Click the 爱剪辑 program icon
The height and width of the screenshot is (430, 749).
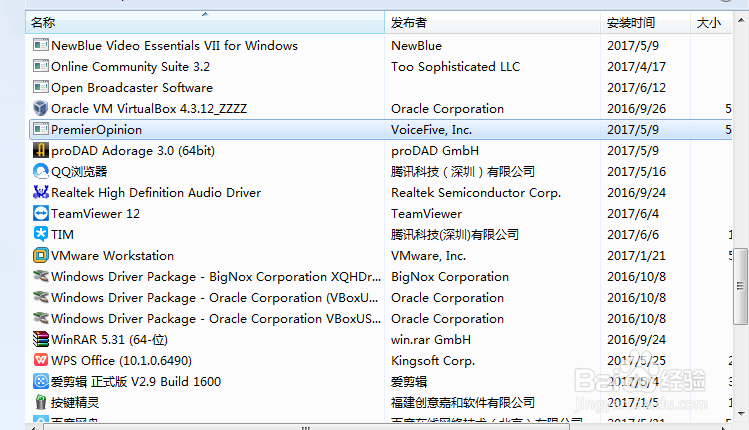pyautogui.click(x=41, y=381)
